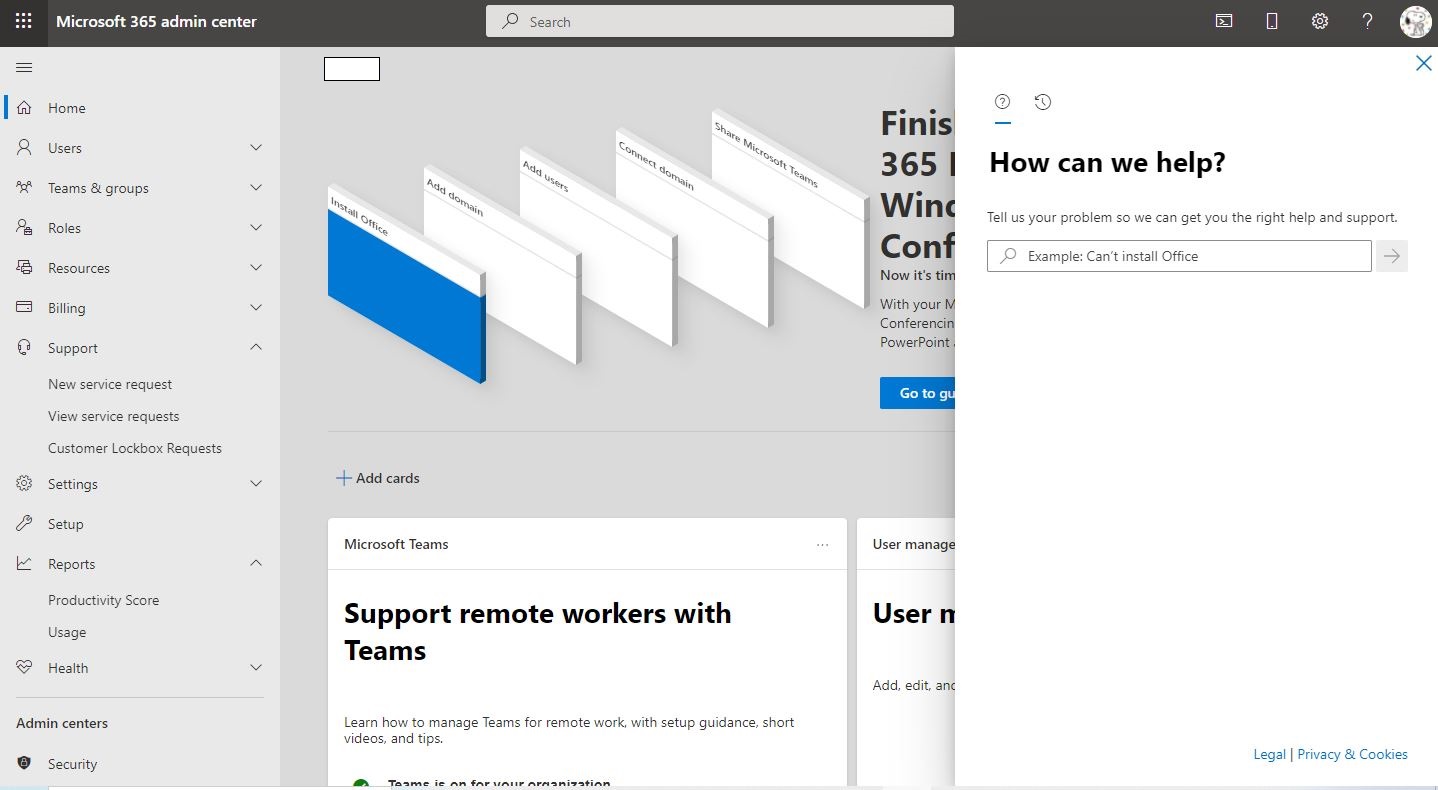Open Productivity Score report
Viewport: 1438px width, 790px height.
pos(104,600)
